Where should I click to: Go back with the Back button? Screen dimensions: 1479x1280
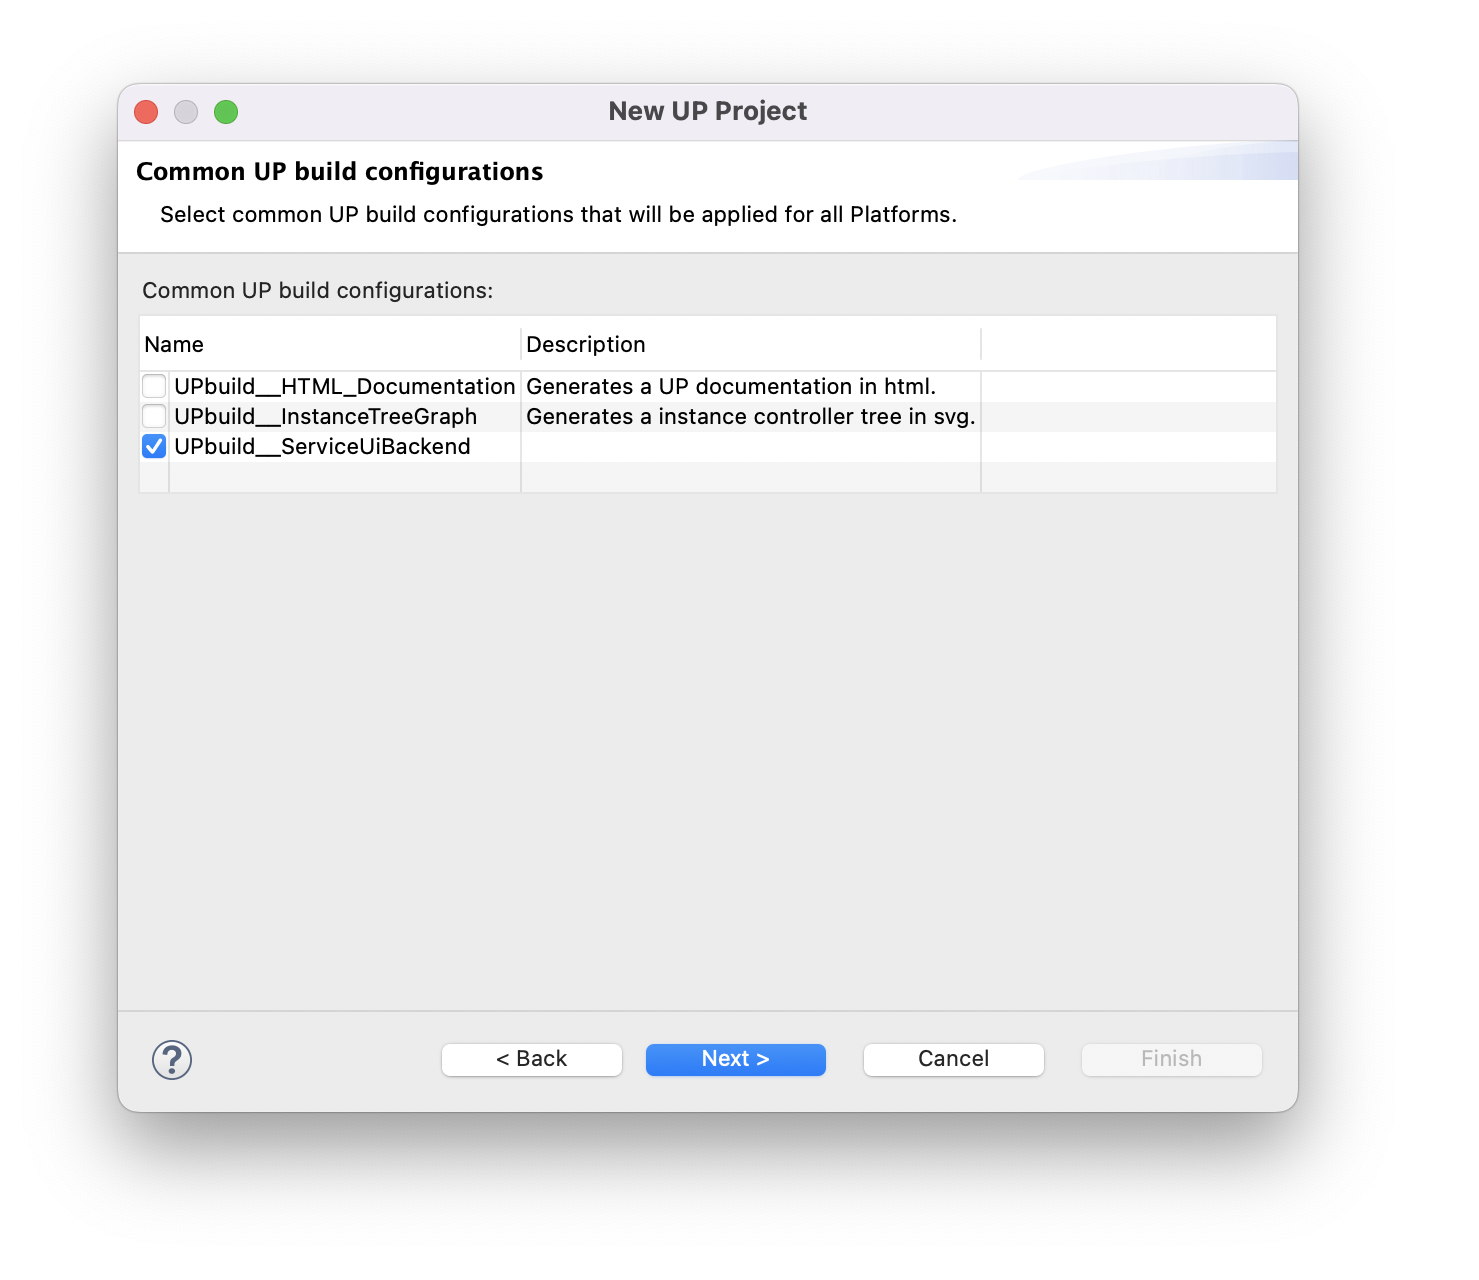[531, 1059]
